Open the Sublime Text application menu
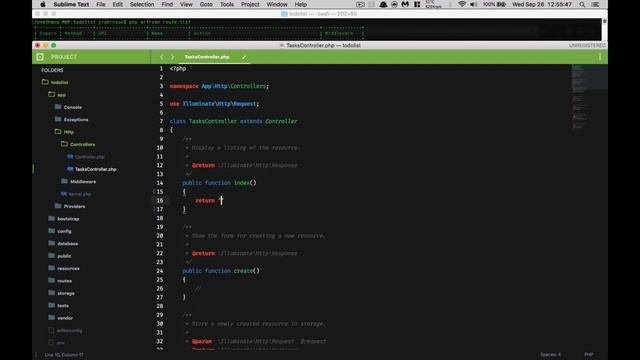Image resolution: width=640 pixels, height=360 pixels. coord(71,4)
